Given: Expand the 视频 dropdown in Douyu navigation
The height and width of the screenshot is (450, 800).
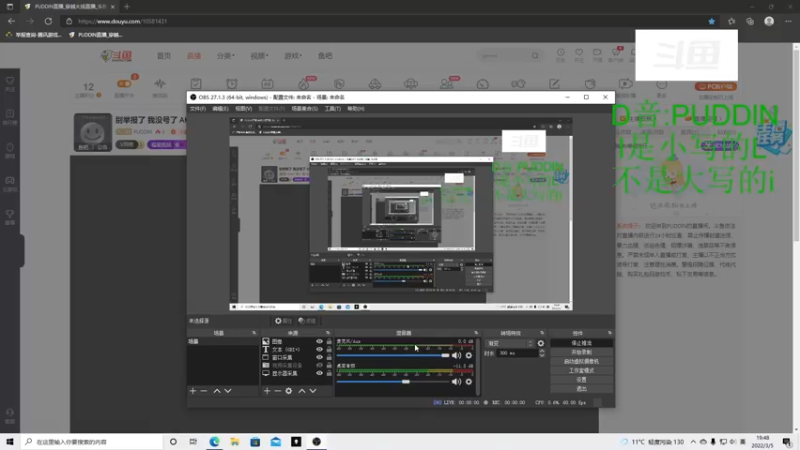Looking at the screenshot, I should pos(259,56).
